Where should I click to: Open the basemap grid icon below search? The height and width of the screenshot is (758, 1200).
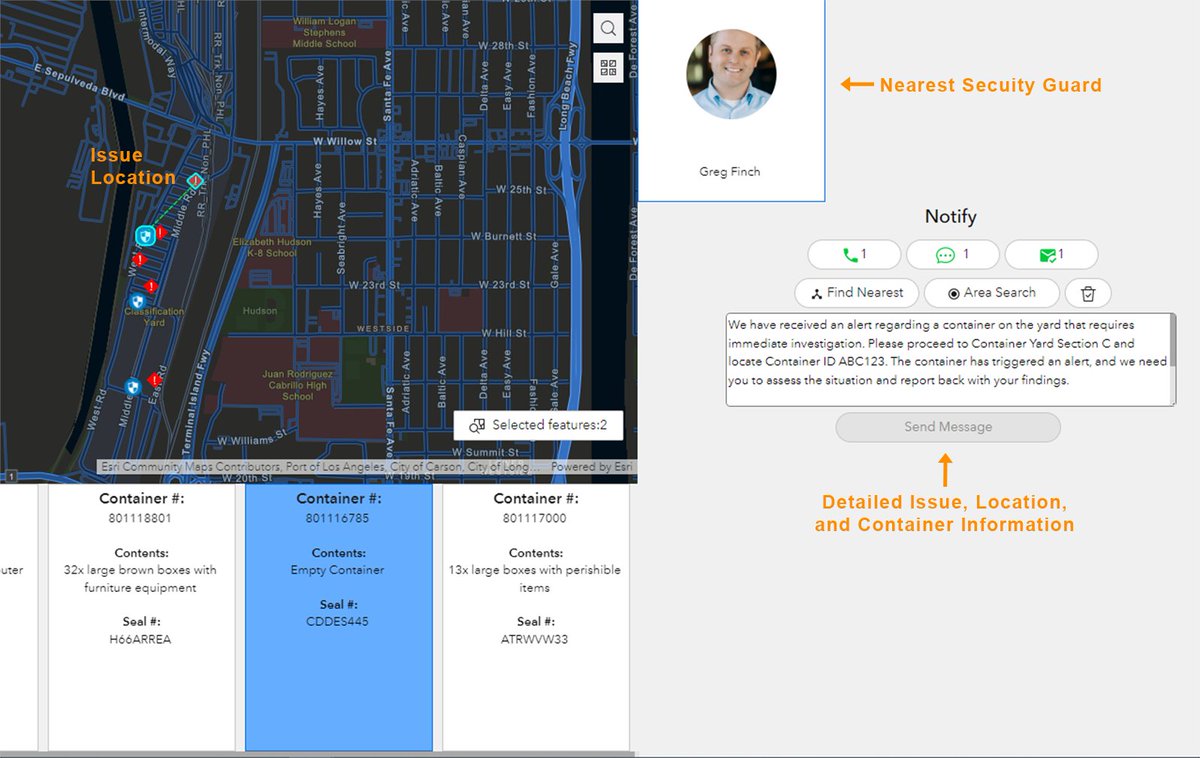coord(608,67)
